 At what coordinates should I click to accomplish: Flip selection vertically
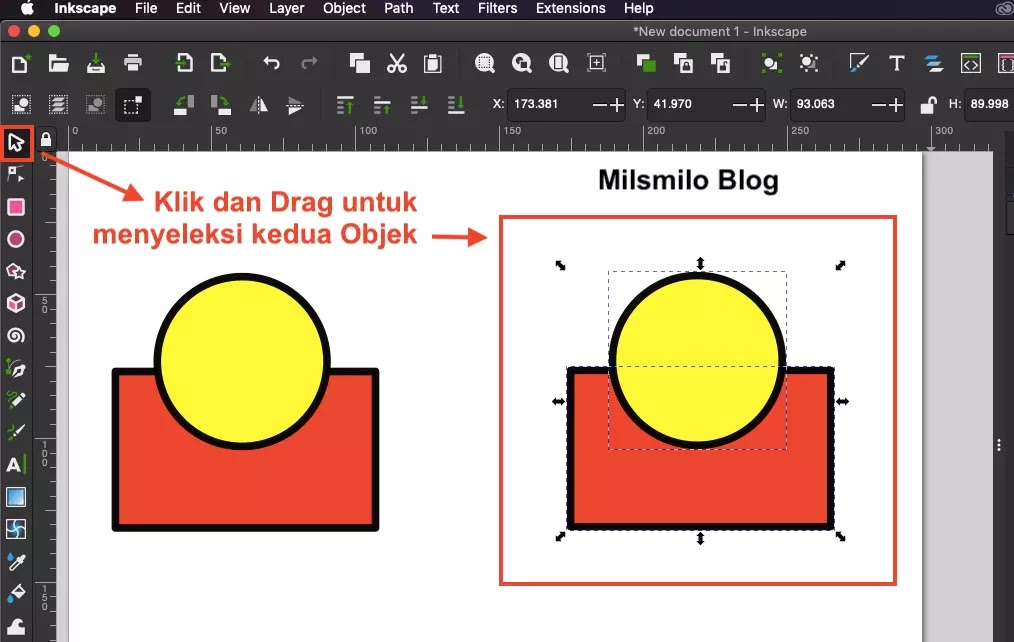point(295,105)
